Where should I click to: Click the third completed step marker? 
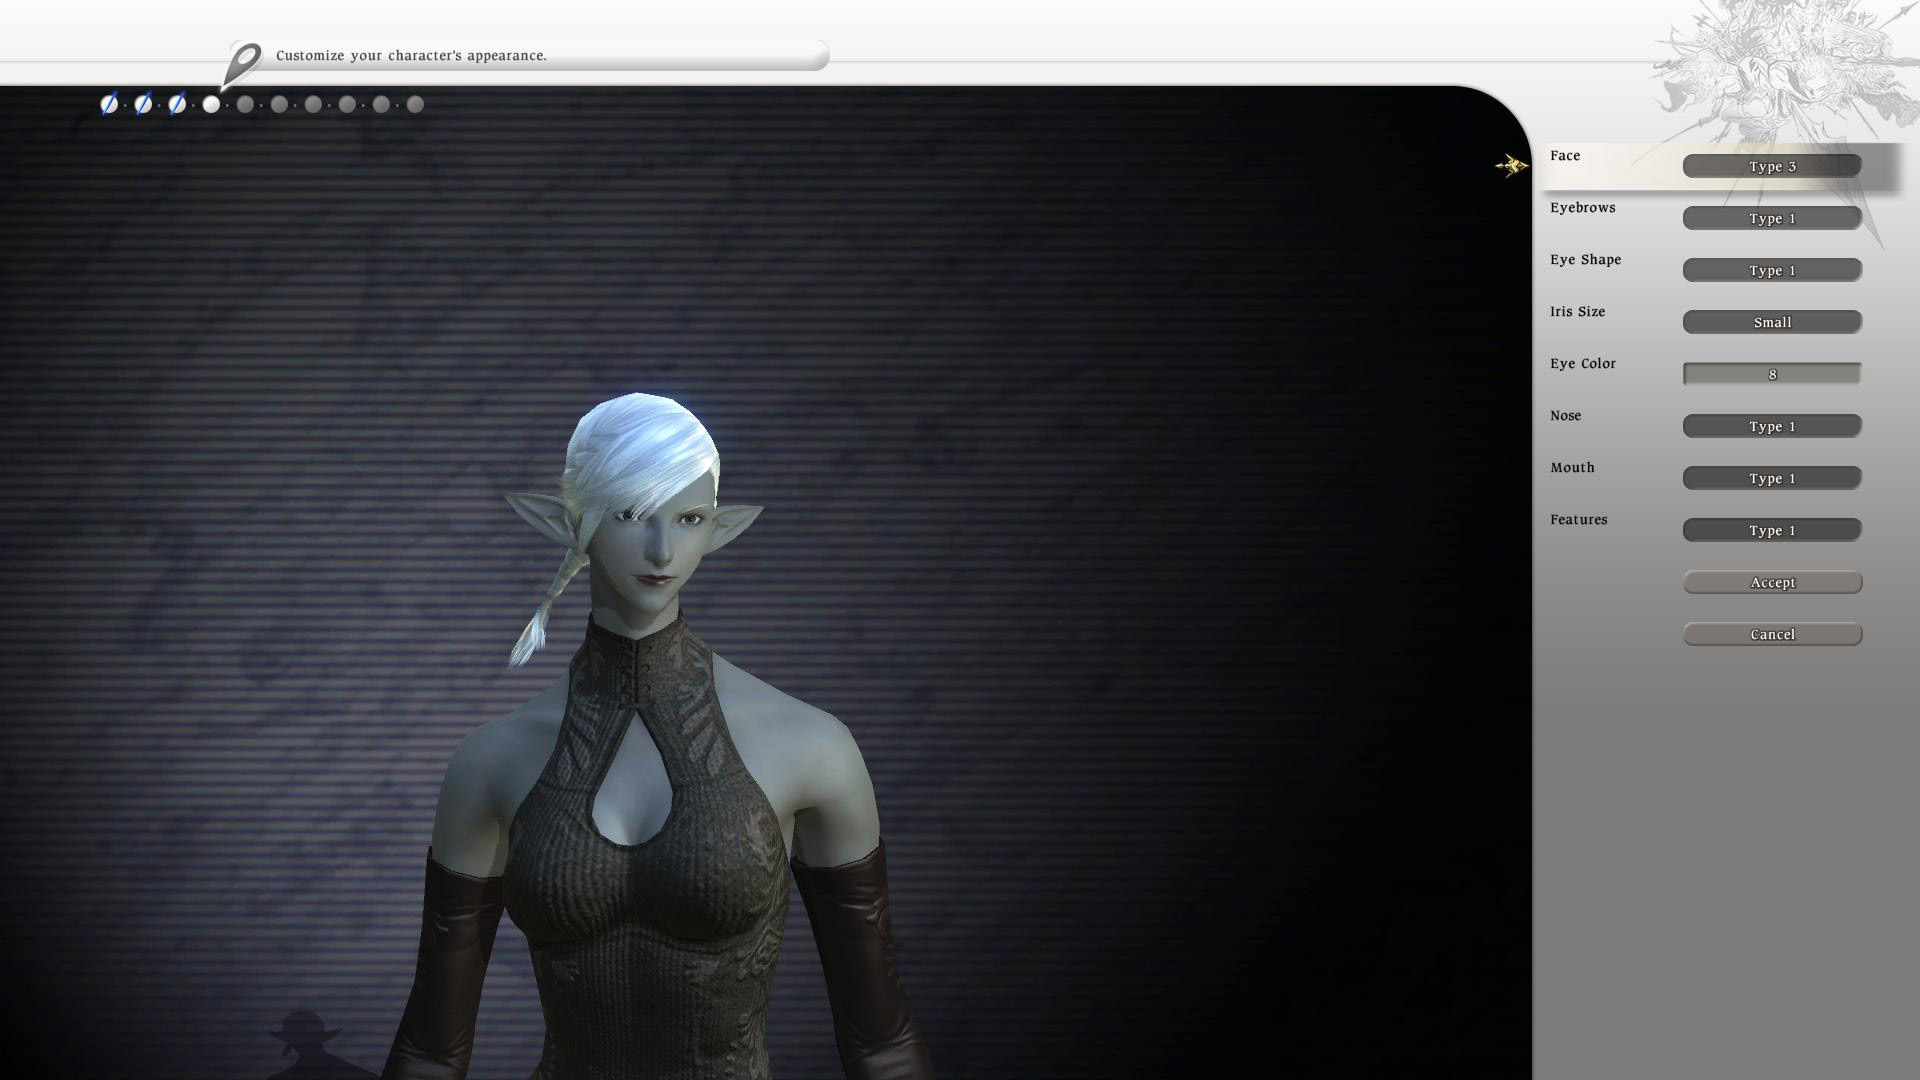point(177,104)
